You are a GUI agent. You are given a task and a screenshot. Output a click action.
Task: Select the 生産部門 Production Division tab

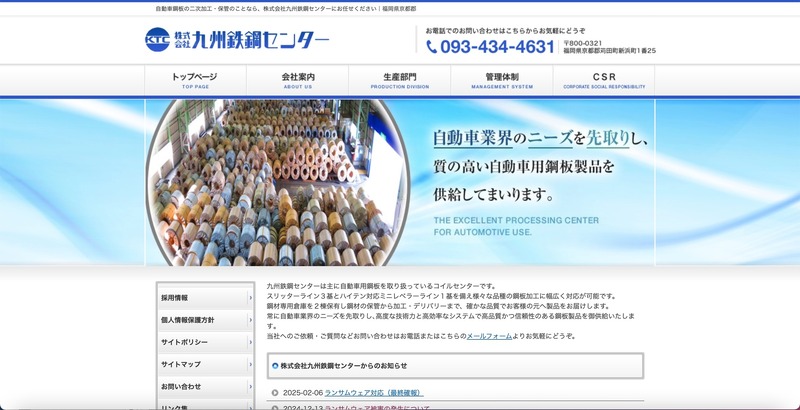tap(400, 80)
